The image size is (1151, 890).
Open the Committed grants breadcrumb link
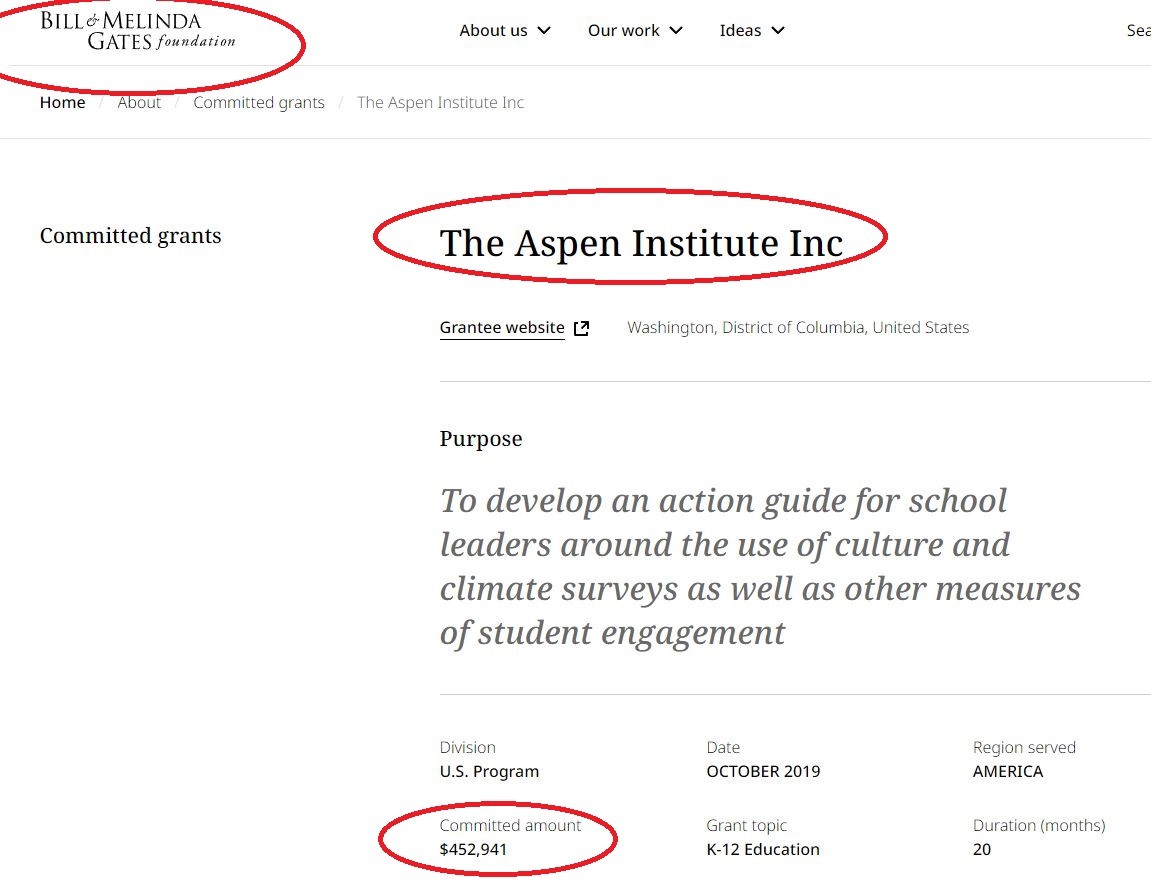pos(259,102)
